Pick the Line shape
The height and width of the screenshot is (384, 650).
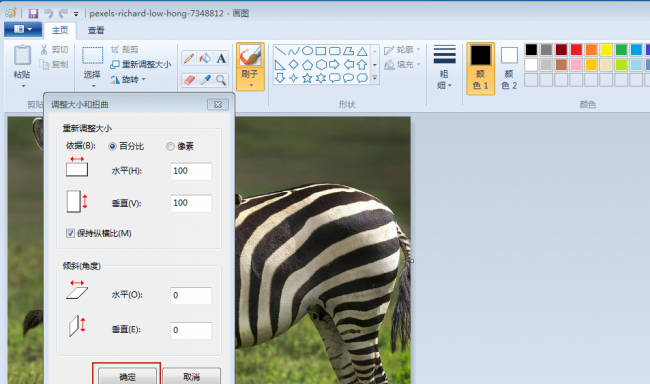280,51
